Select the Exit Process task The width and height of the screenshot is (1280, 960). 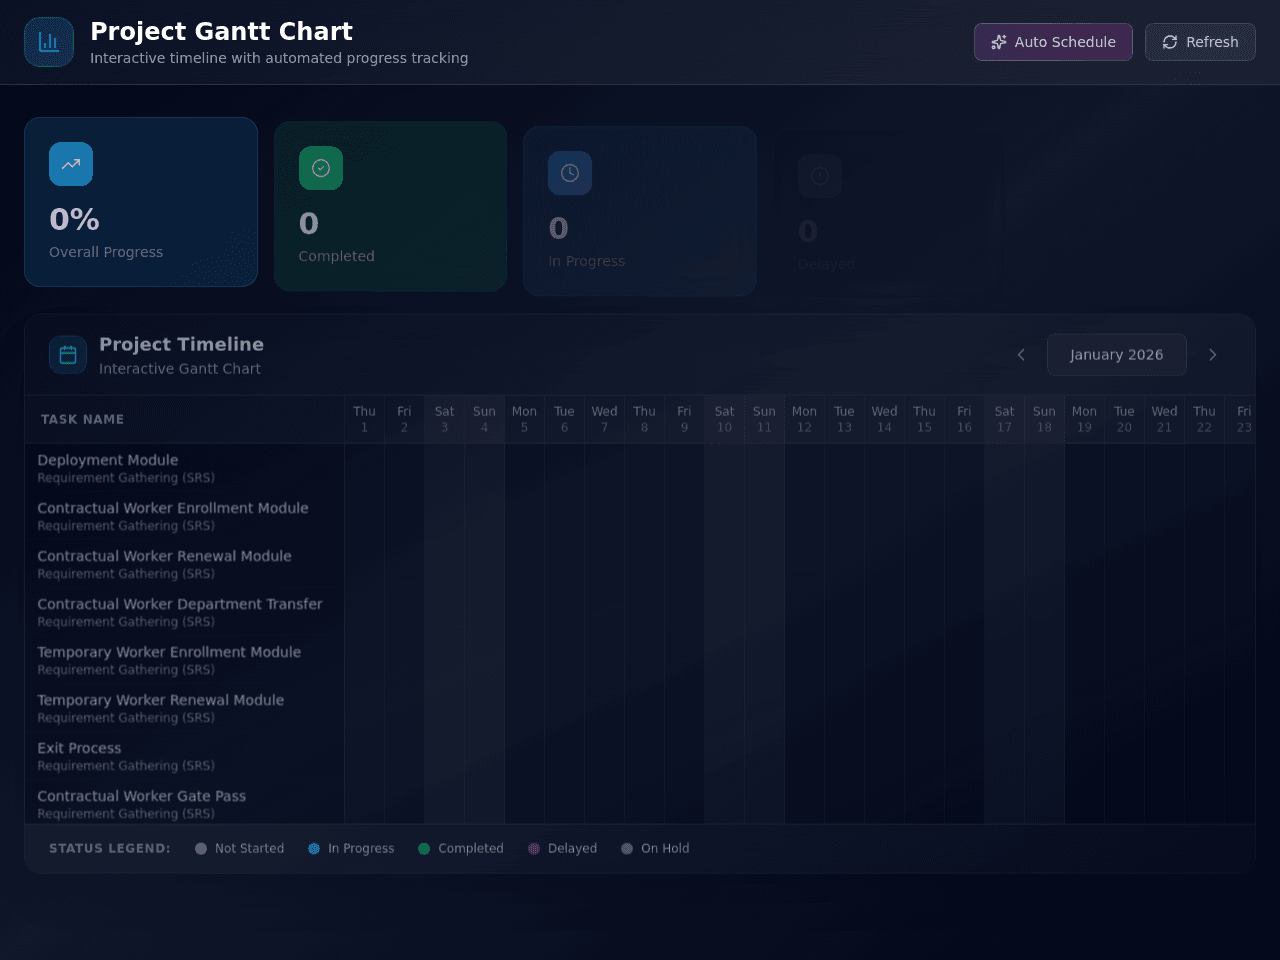pos(184,756)
